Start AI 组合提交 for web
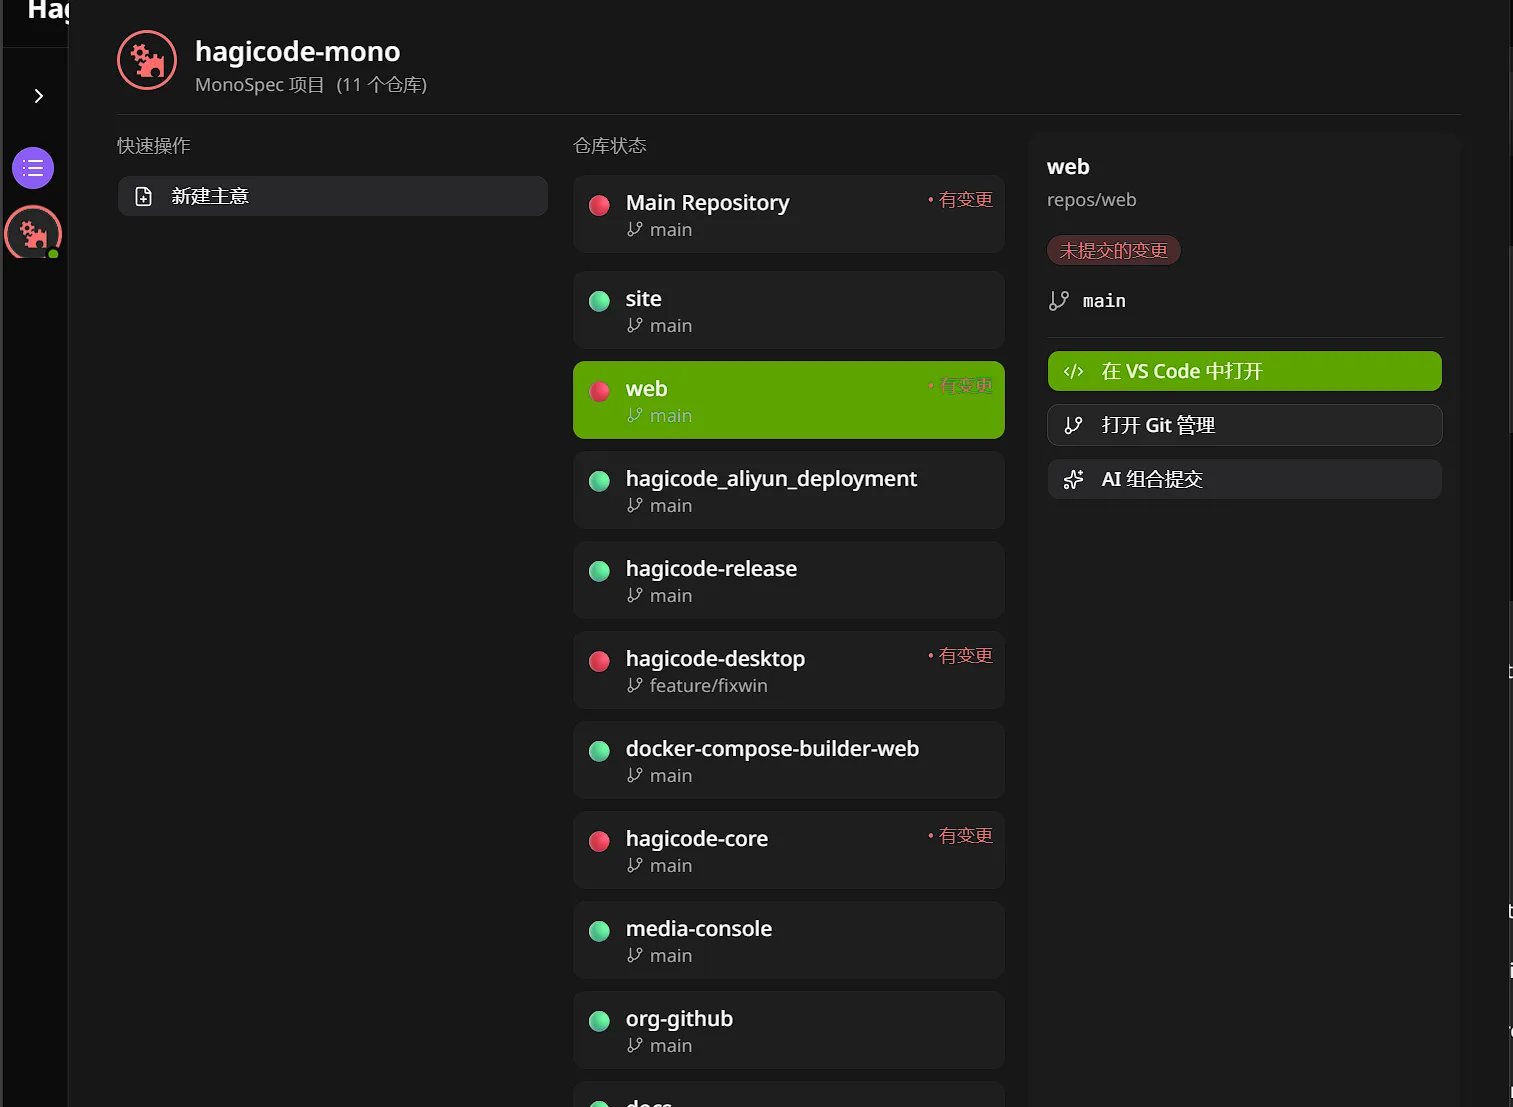The image size is (1513, 1107). [x=1244, y=480]
